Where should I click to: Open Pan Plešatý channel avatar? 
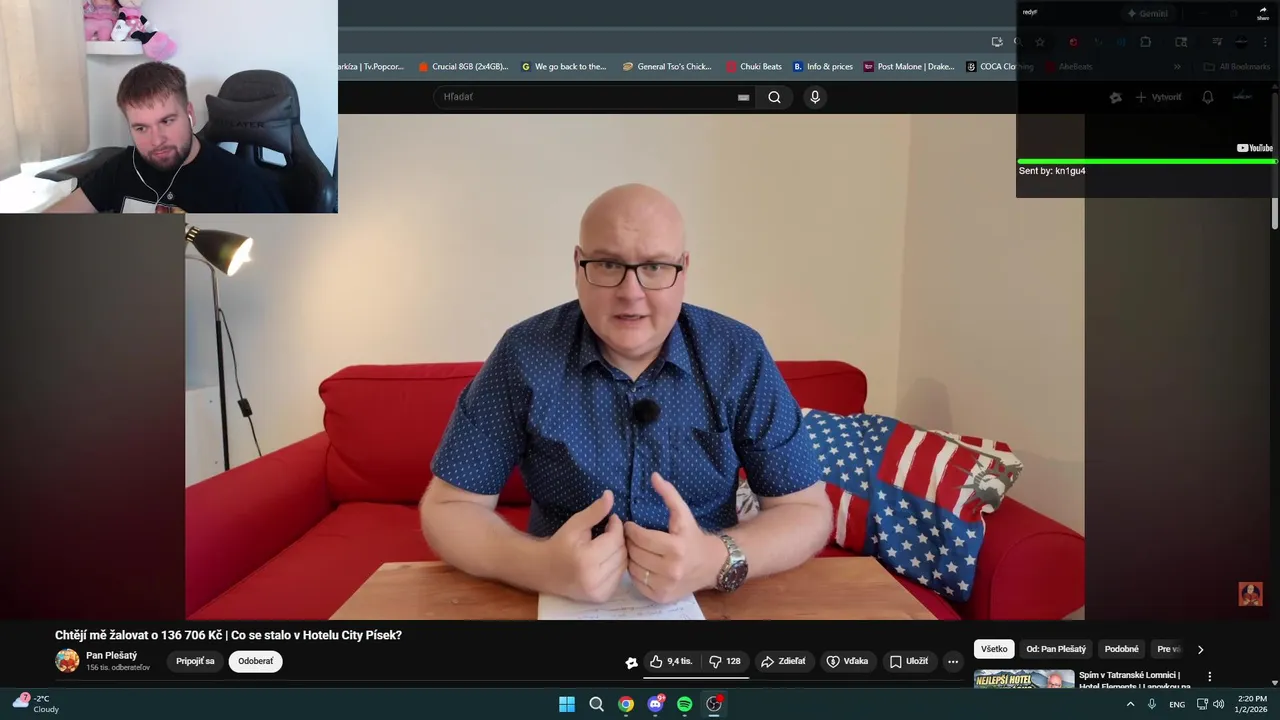click(67, 660)
